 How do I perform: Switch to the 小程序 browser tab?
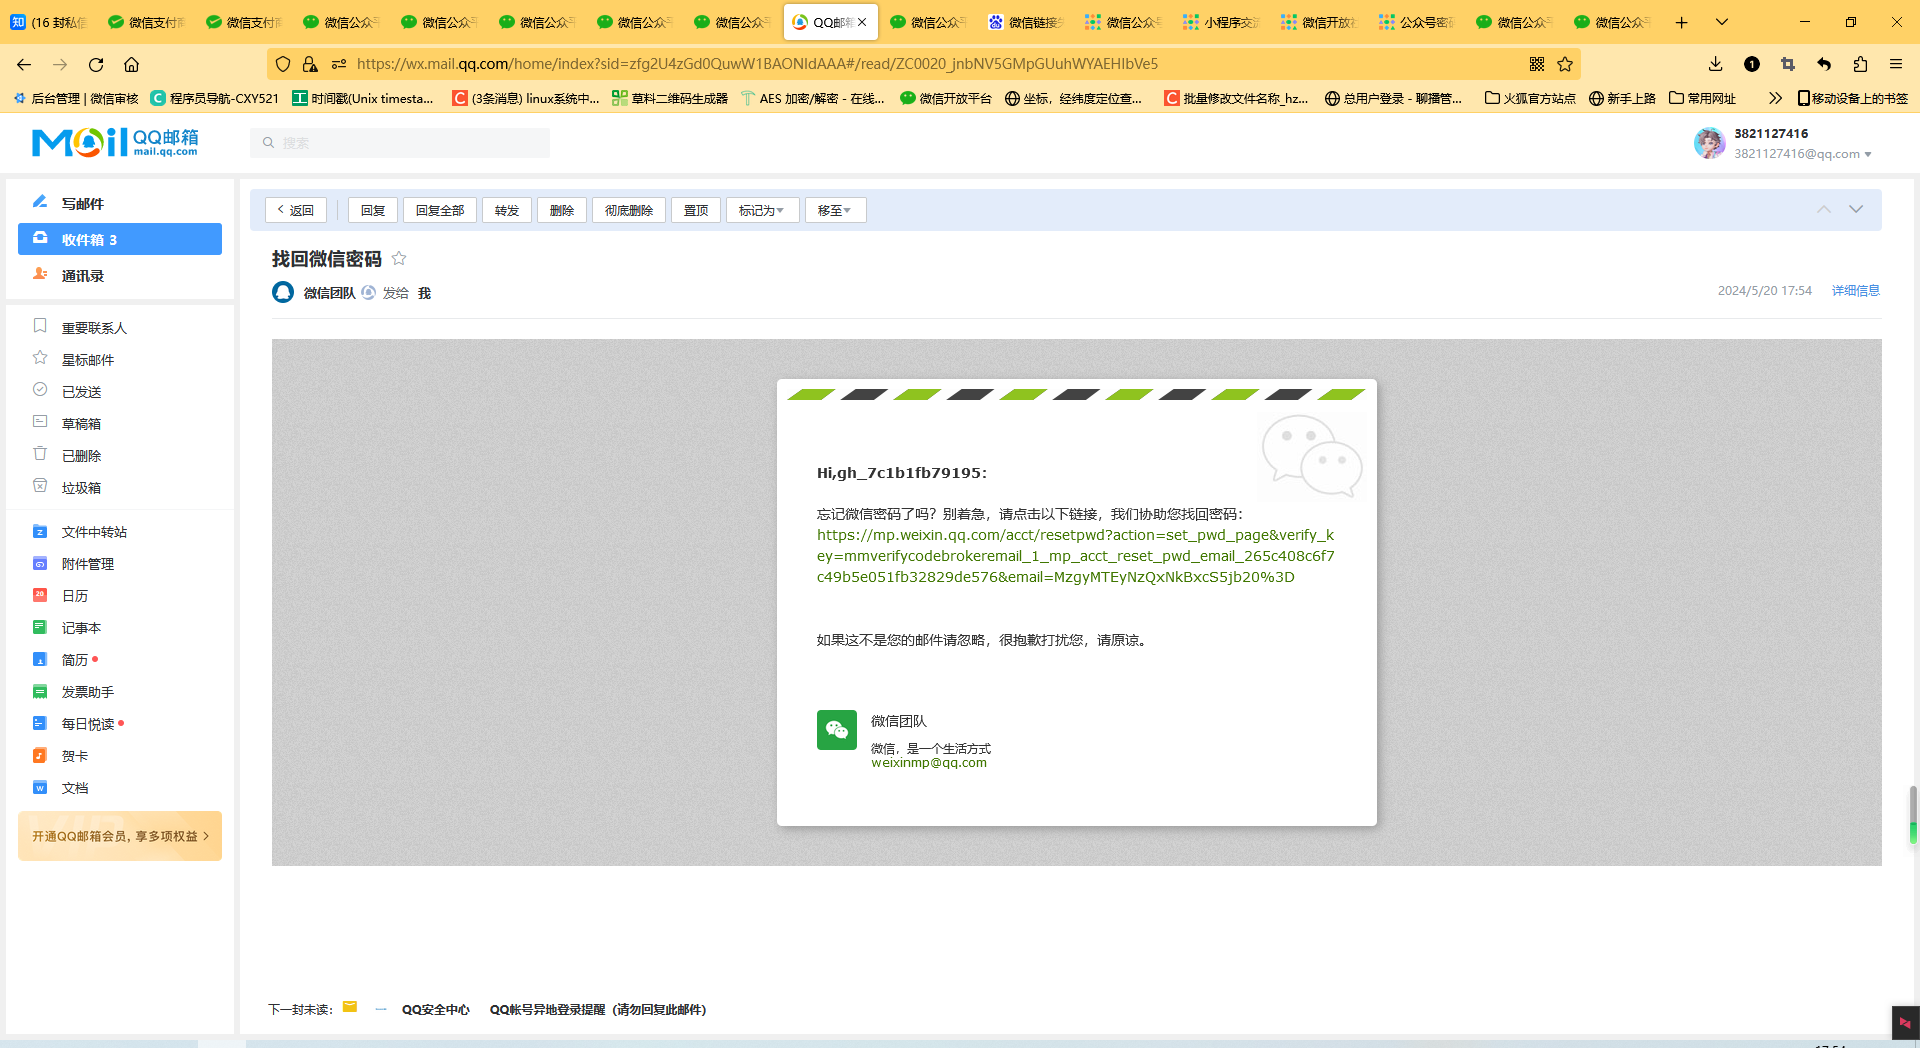1220,22
